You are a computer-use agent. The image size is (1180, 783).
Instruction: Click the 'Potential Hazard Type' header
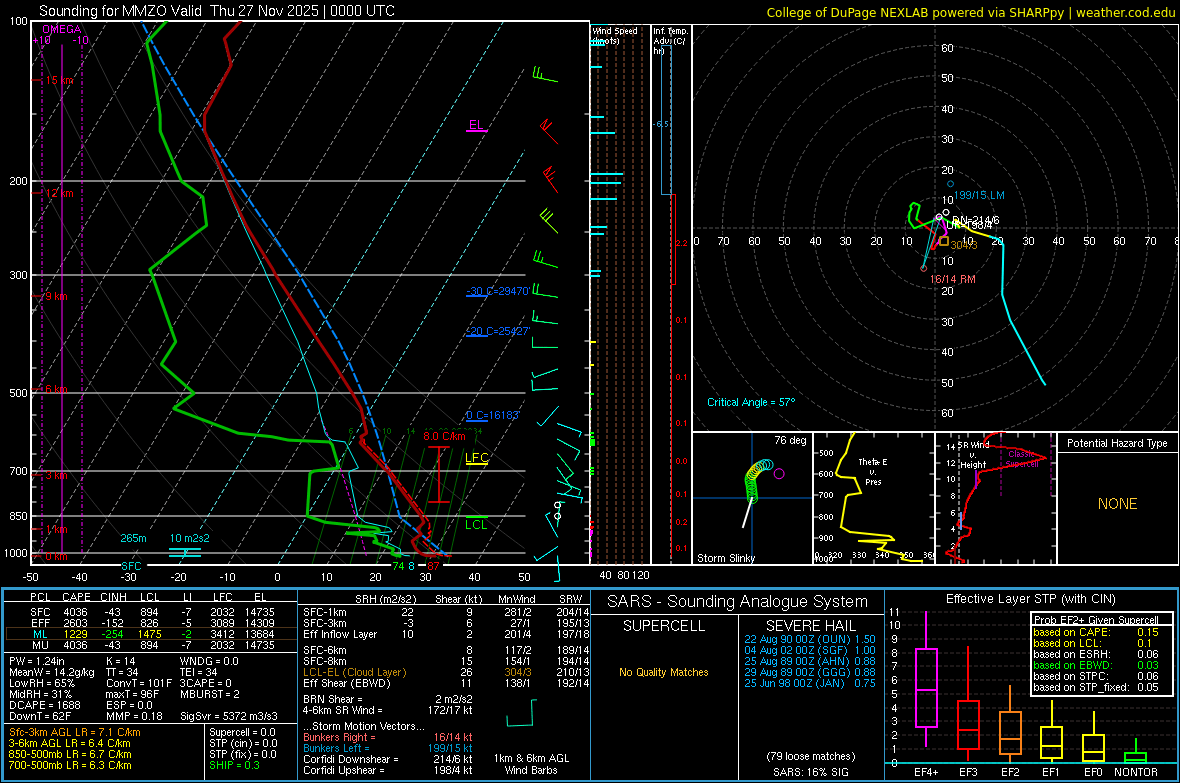click(x=1117, y=443)
